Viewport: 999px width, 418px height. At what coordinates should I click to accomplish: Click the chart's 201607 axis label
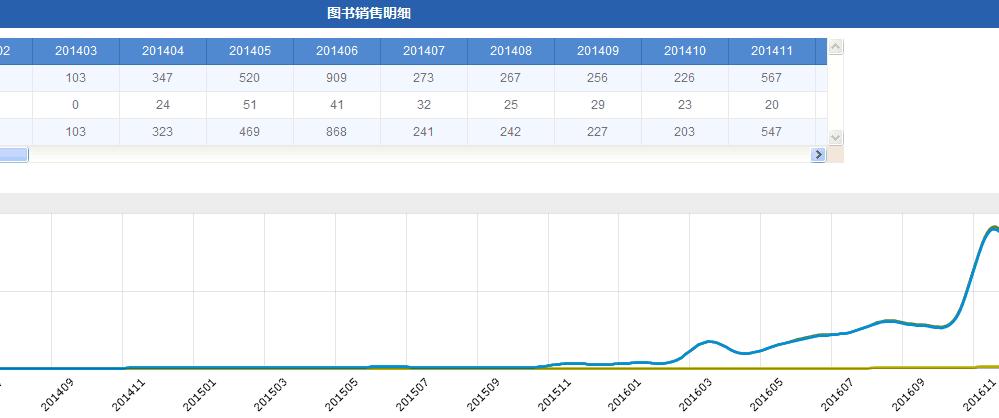[838, 395]
